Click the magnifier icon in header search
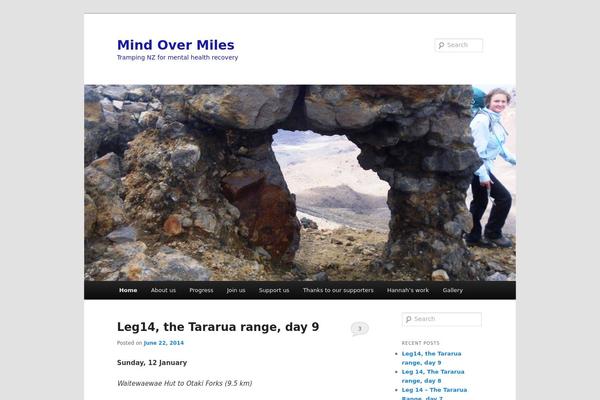The height and width of the screenshot is (400, 600). pyautogui.click(x=441, y=45)
